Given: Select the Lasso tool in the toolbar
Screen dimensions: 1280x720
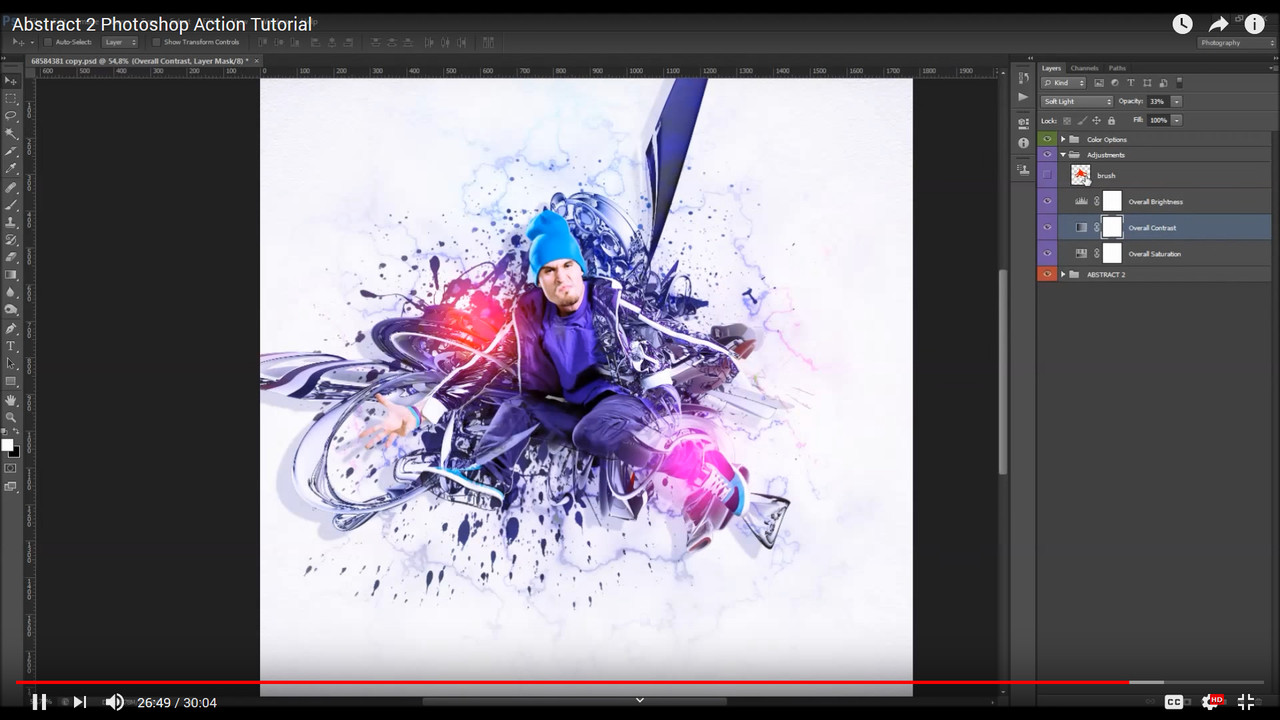Looking at the screenshot, I should click(11, 116).
